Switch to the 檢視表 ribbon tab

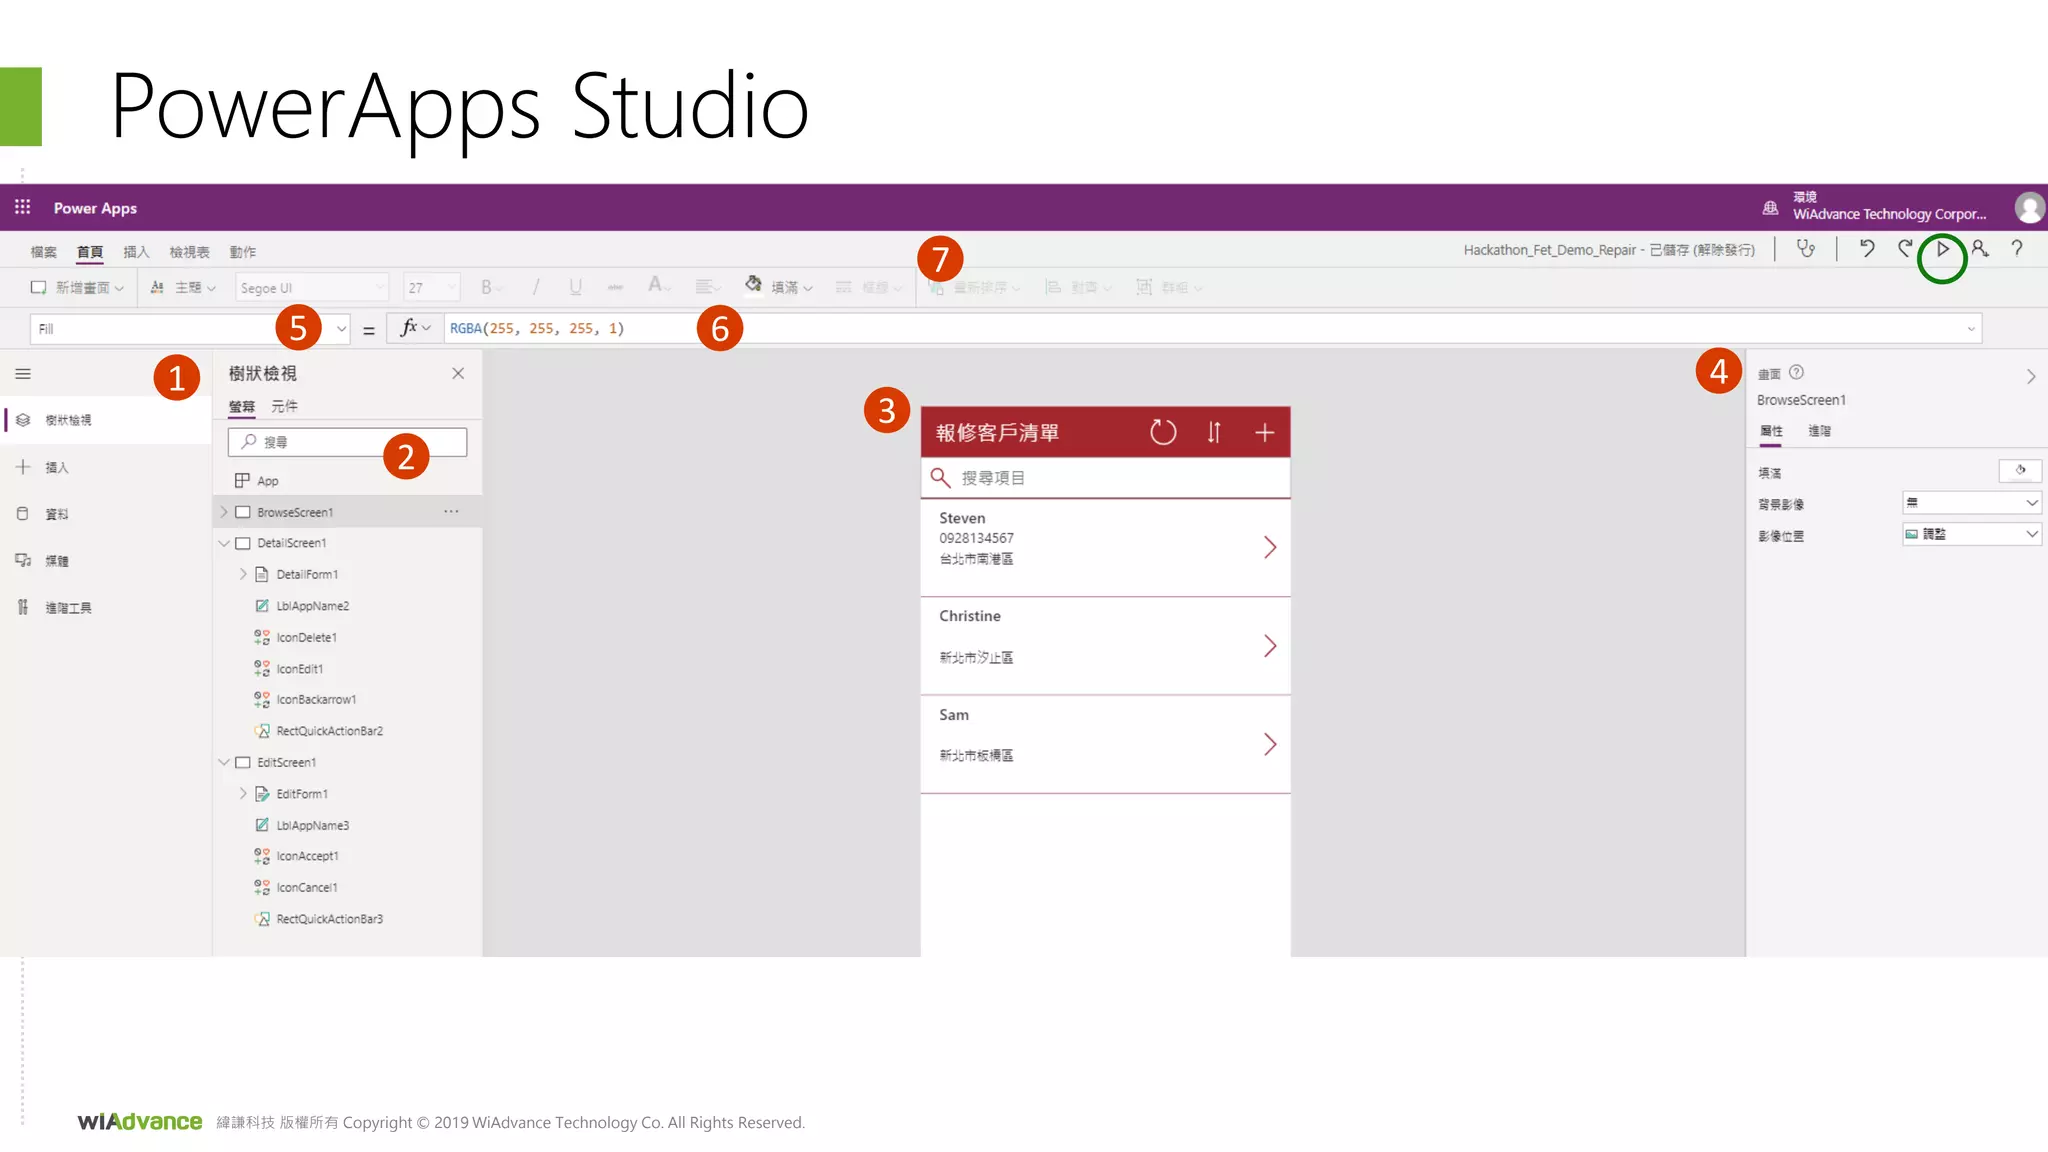tap(189, 252)
